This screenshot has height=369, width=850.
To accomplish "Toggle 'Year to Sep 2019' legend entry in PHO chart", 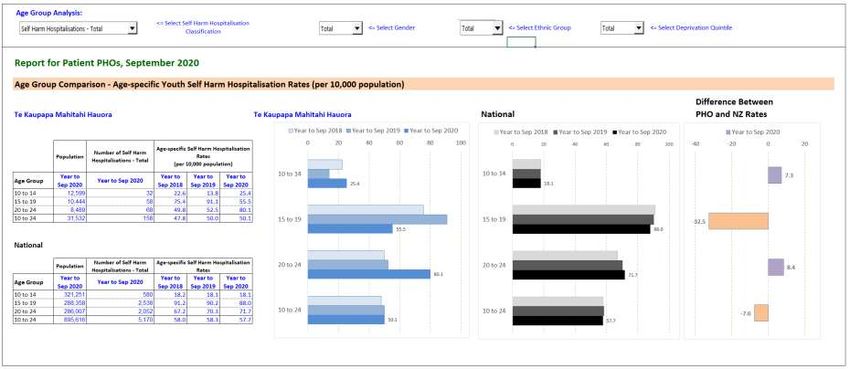I will click(x=375, y=131).
